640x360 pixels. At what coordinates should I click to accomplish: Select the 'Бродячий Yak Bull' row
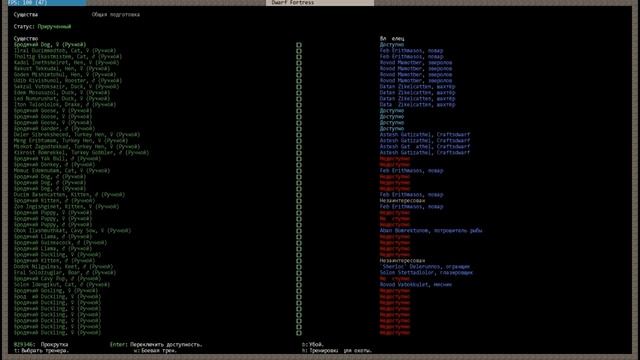[57, 159]
